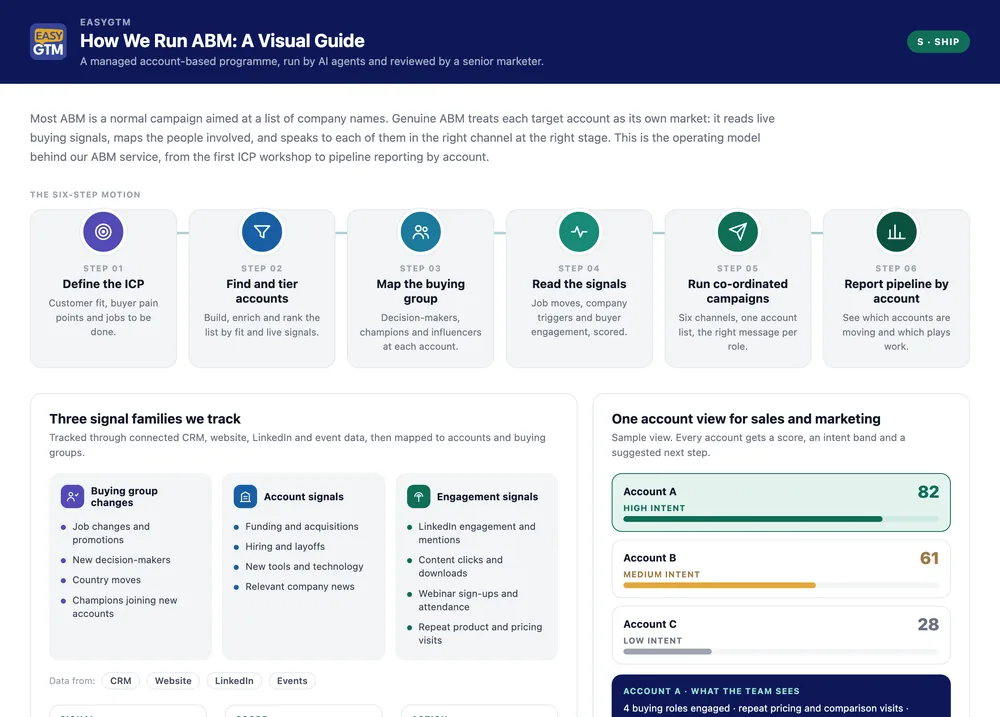Click 'LinkedIn engagement and mentions' bullet
Viewport: 1000px width, 717px height.
pyautogui.click(x=477, y=533)
